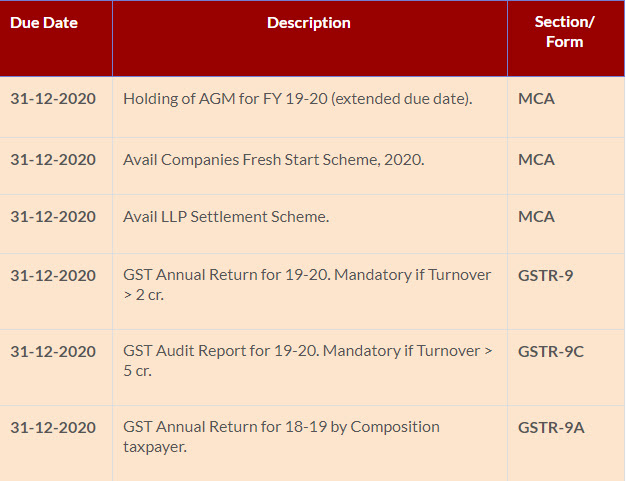This screenshot has height=481, width=626.
Task: Click the due date in GSTR-9C row
Action: 53,351
